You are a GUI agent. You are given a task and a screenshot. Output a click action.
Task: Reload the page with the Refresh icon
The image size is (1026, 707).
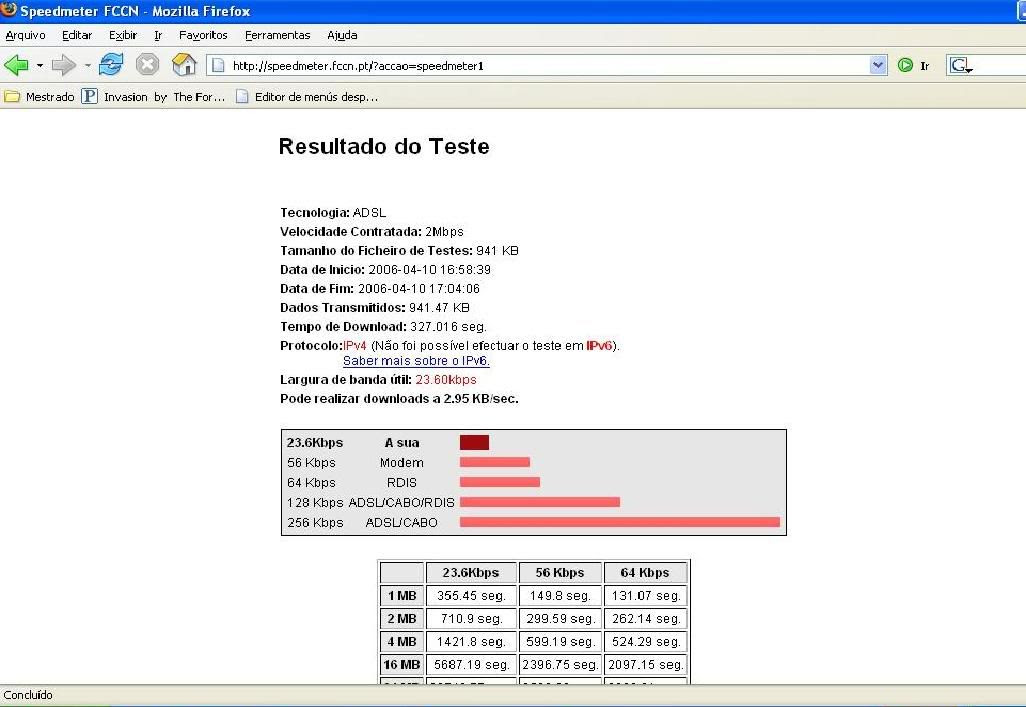click(x=111, y=64)
